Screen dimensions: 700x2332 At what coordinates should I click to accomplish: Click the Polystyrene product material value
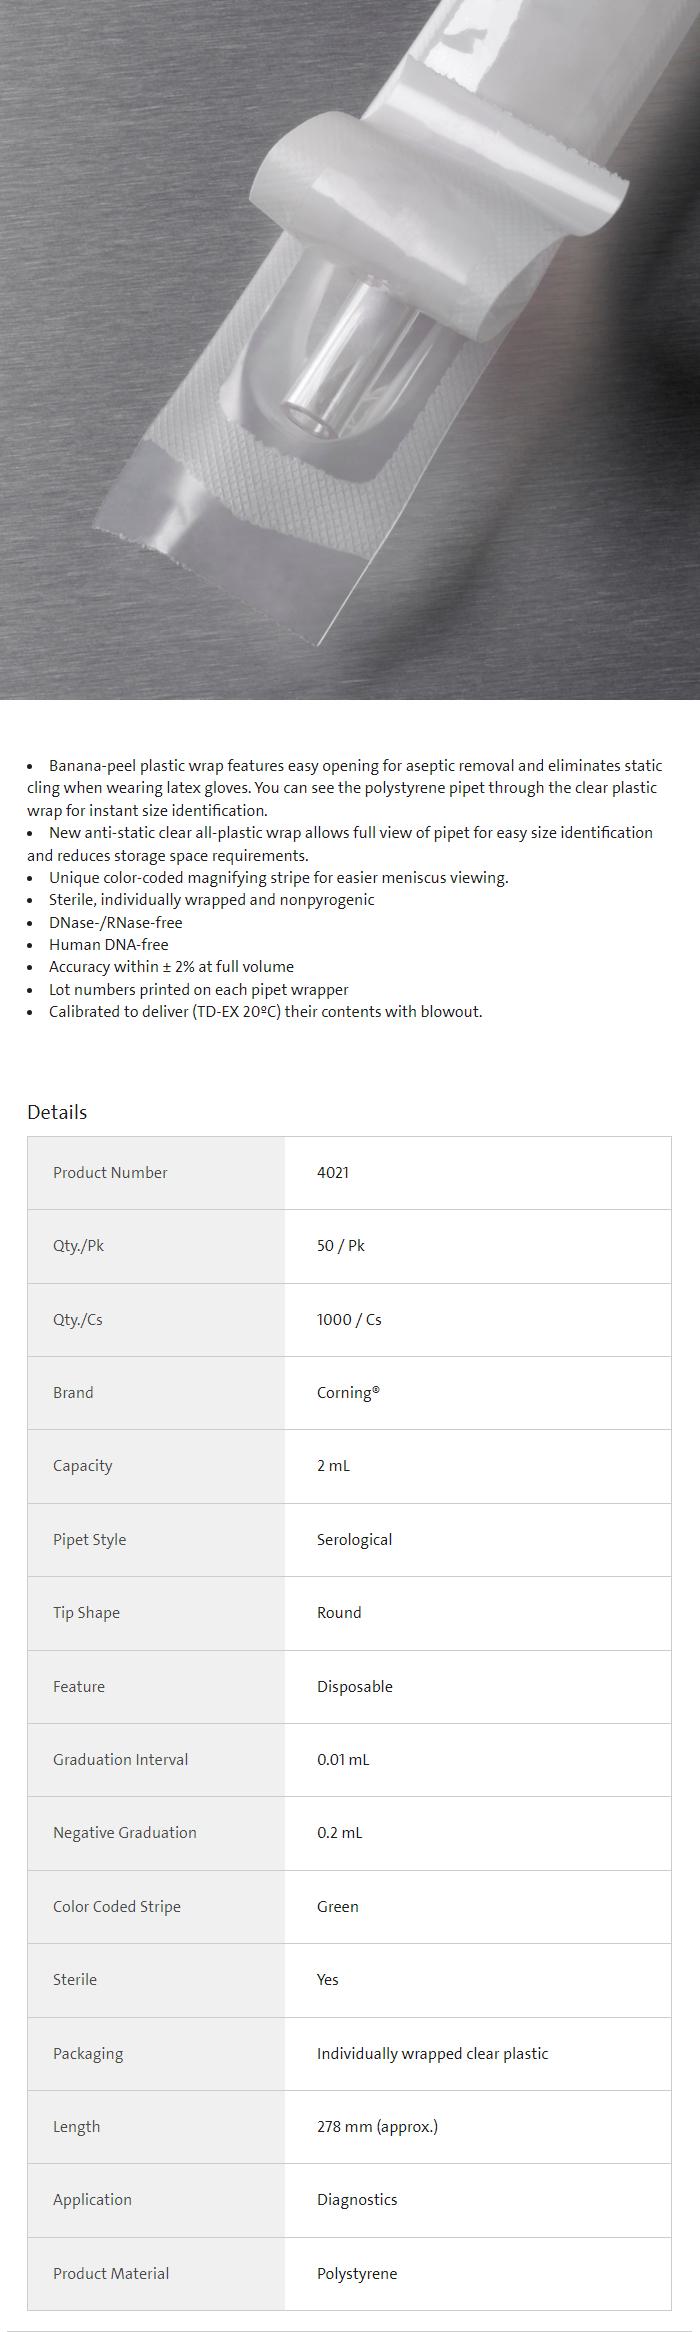click(x=357, y=2273)
